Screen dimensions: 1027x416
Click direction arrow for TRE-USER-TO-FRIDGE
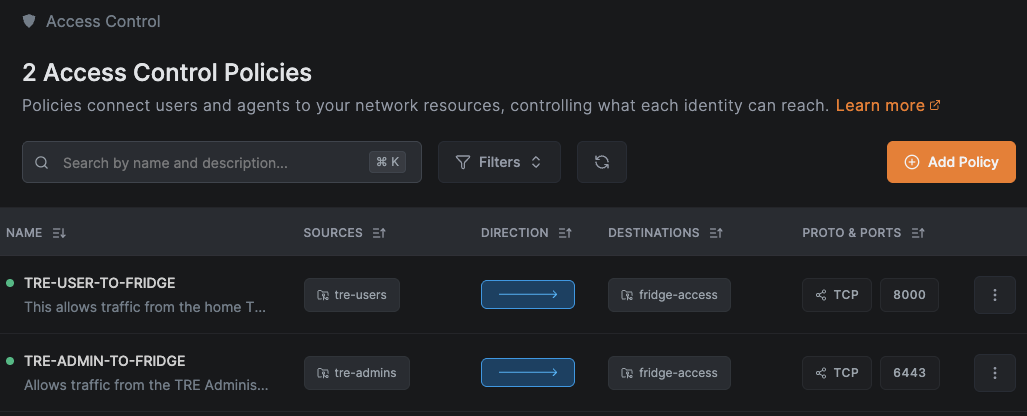tap(528, 295)
